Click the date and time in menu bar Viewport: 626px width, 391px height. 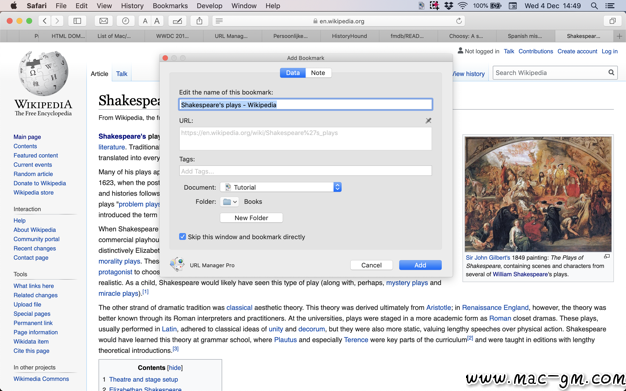pos(552,6)
